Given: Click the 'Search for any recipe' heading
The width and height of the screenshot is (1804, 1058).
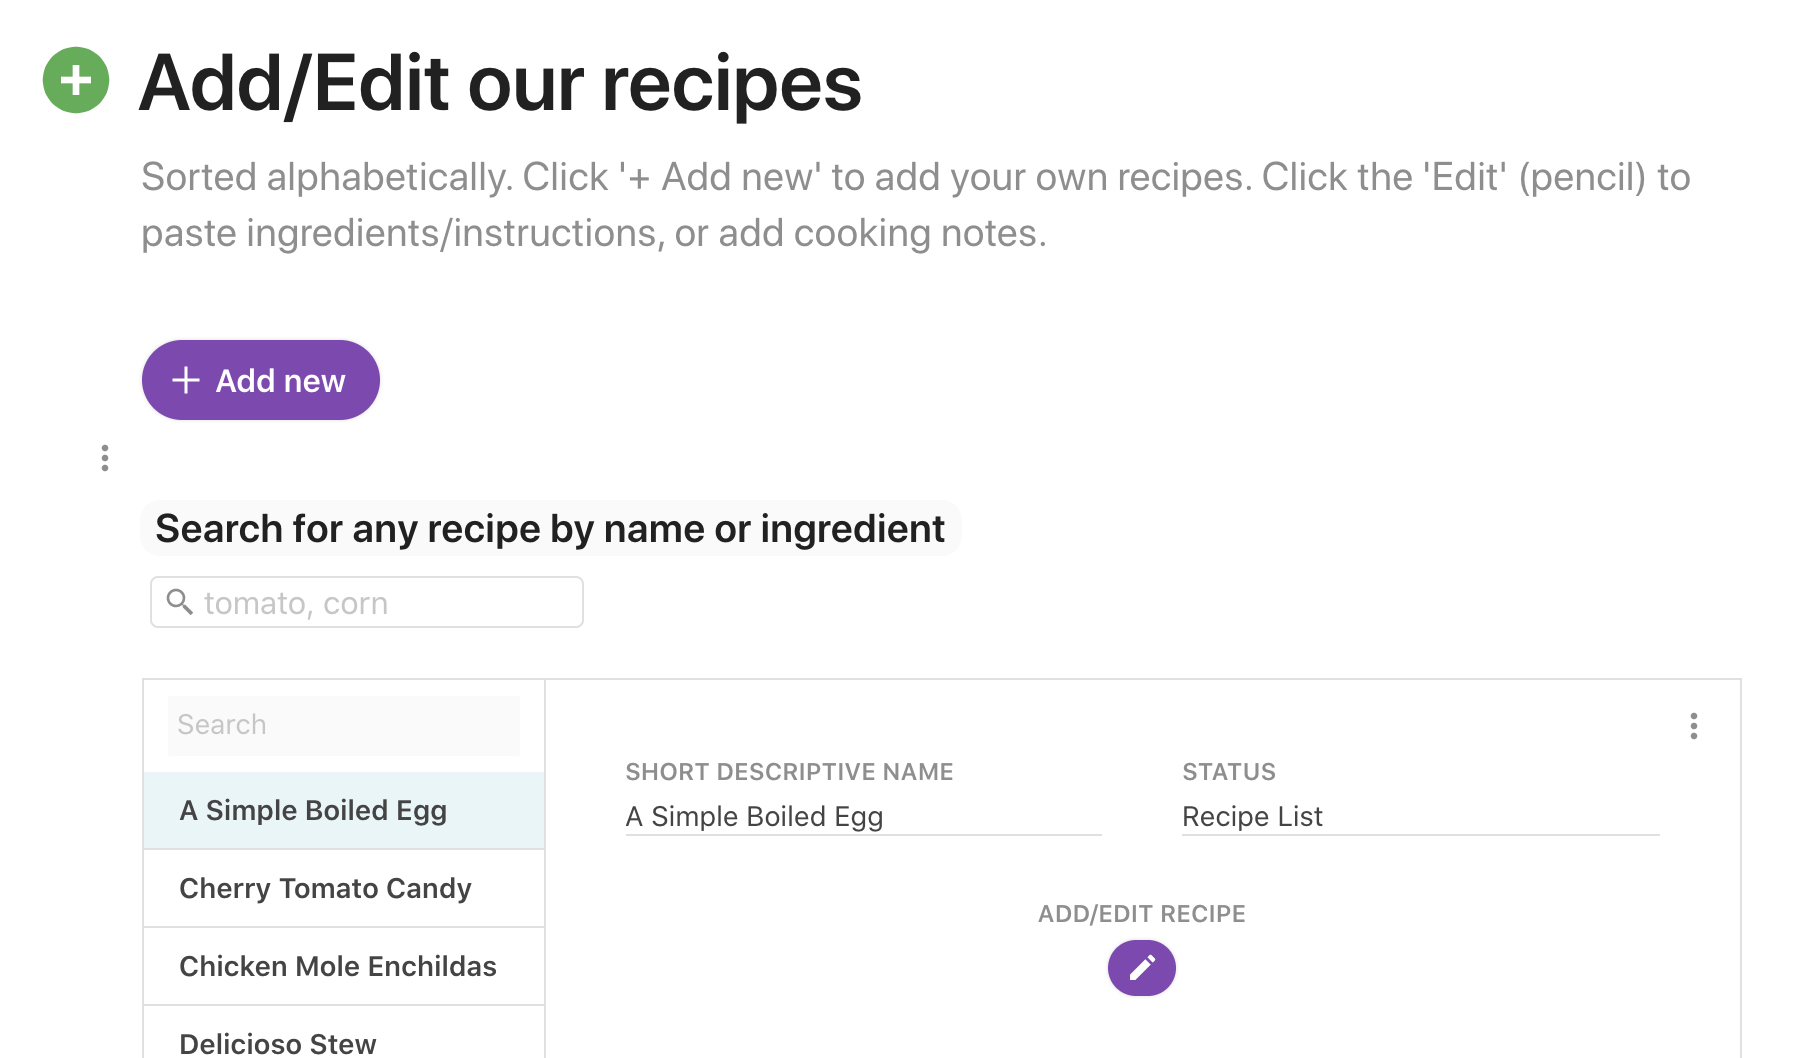Looking at the screenshot, I should [x=550, y=528].
